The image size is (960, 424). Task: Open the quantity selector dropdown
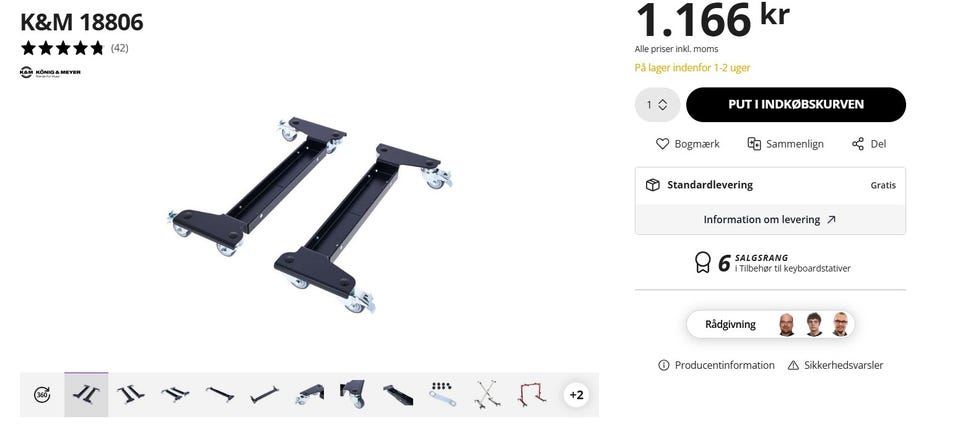pyautogui.click(x=658, y=105)
